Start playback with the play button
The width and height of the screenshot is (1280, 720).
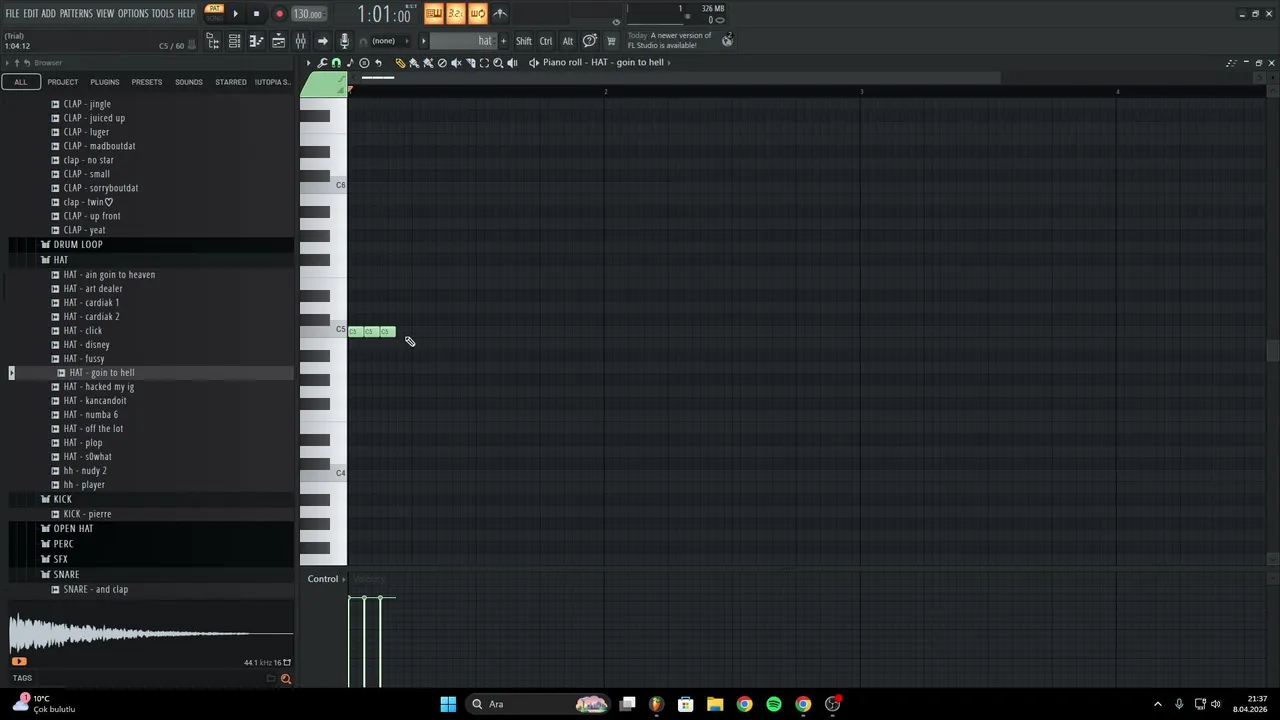pyautogui.click(x=236, y=14)
